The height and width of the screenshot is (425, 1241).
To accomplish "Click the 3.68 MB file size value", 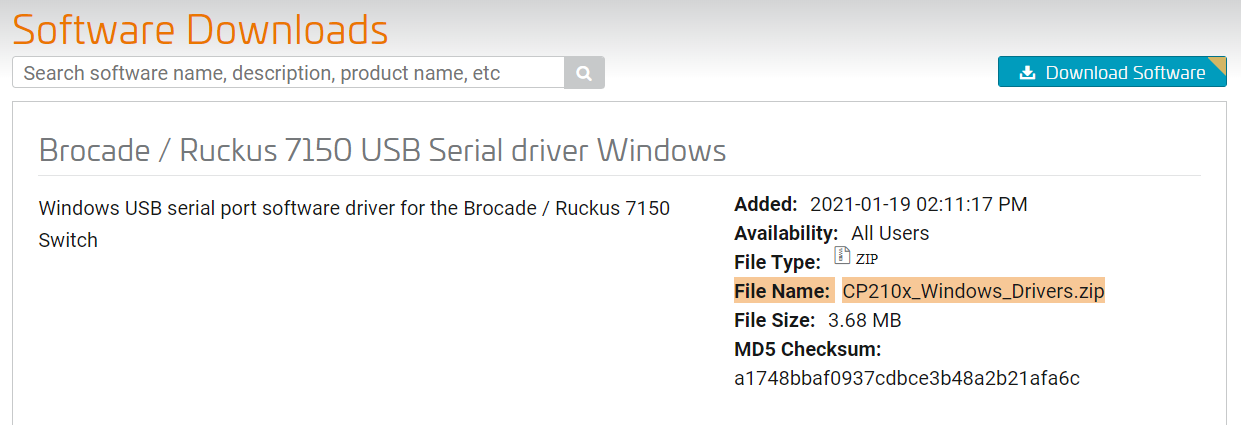I will [x=865, y=320].
